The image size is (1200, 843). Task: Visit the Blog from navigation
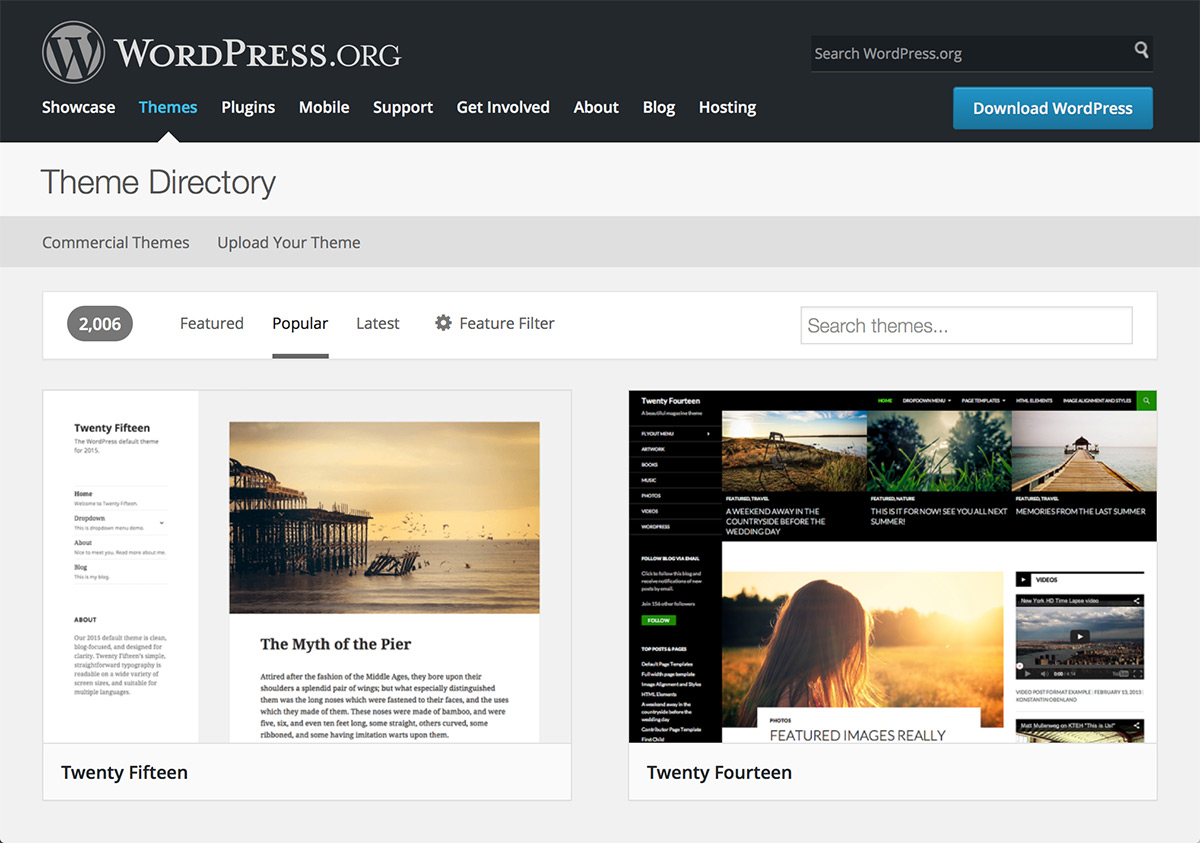click(x=659, y=107)
